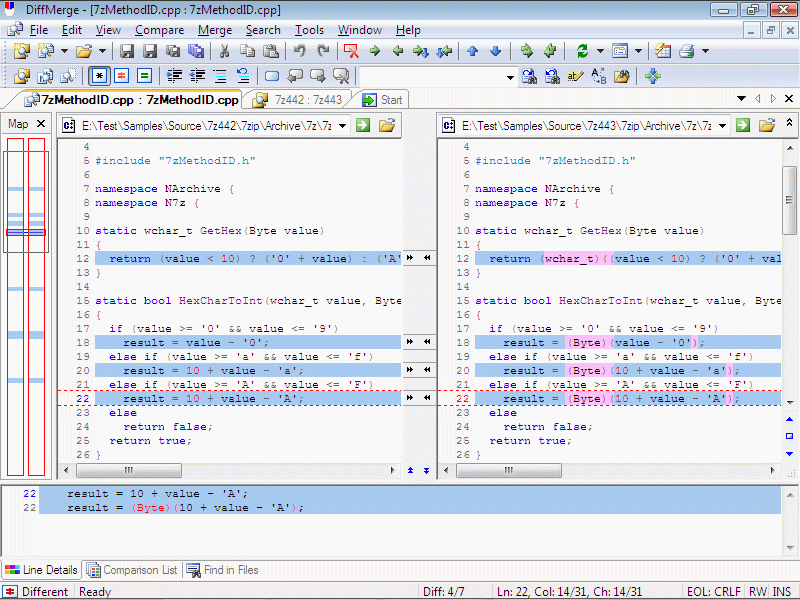Toggle the show all lines asterisk button

pos(99,76)
